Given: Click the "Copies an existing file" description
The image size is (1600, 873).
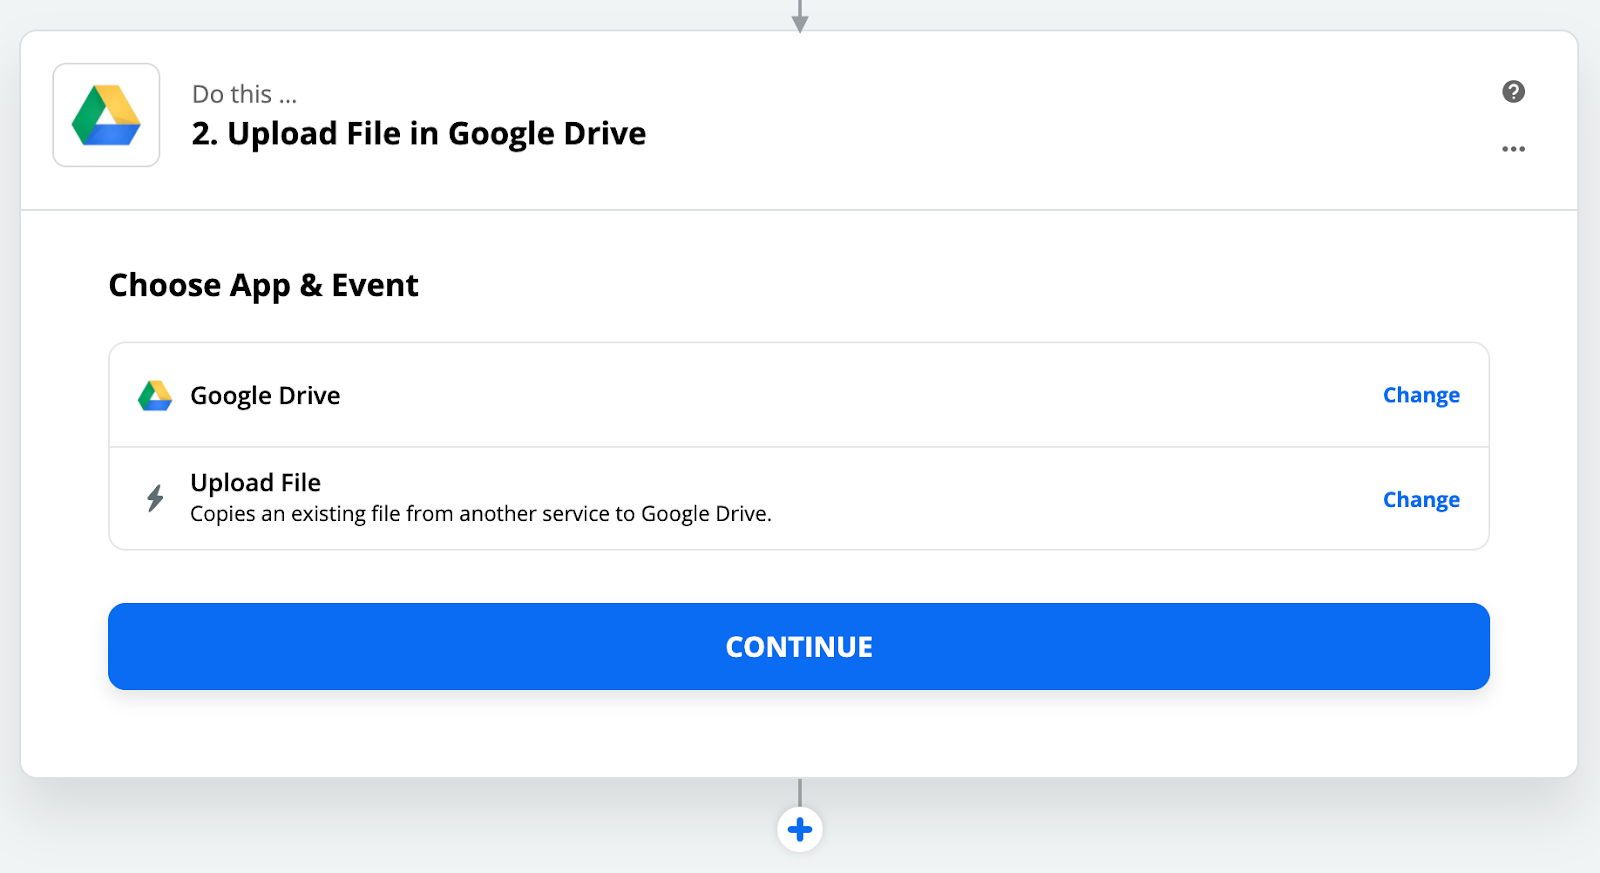Looking at the screenshot, I should (x=481, y=514).
